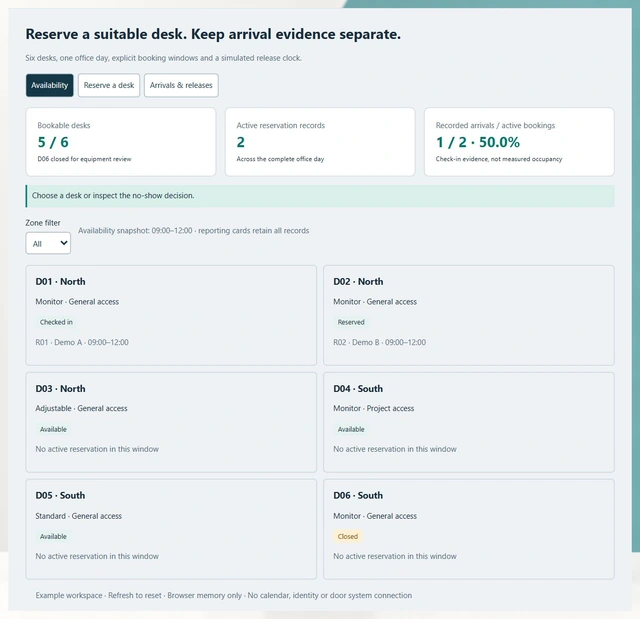Screen dimensions: 640x619
Task: Click the Closed badge on D06
Action: coord(348,536)
